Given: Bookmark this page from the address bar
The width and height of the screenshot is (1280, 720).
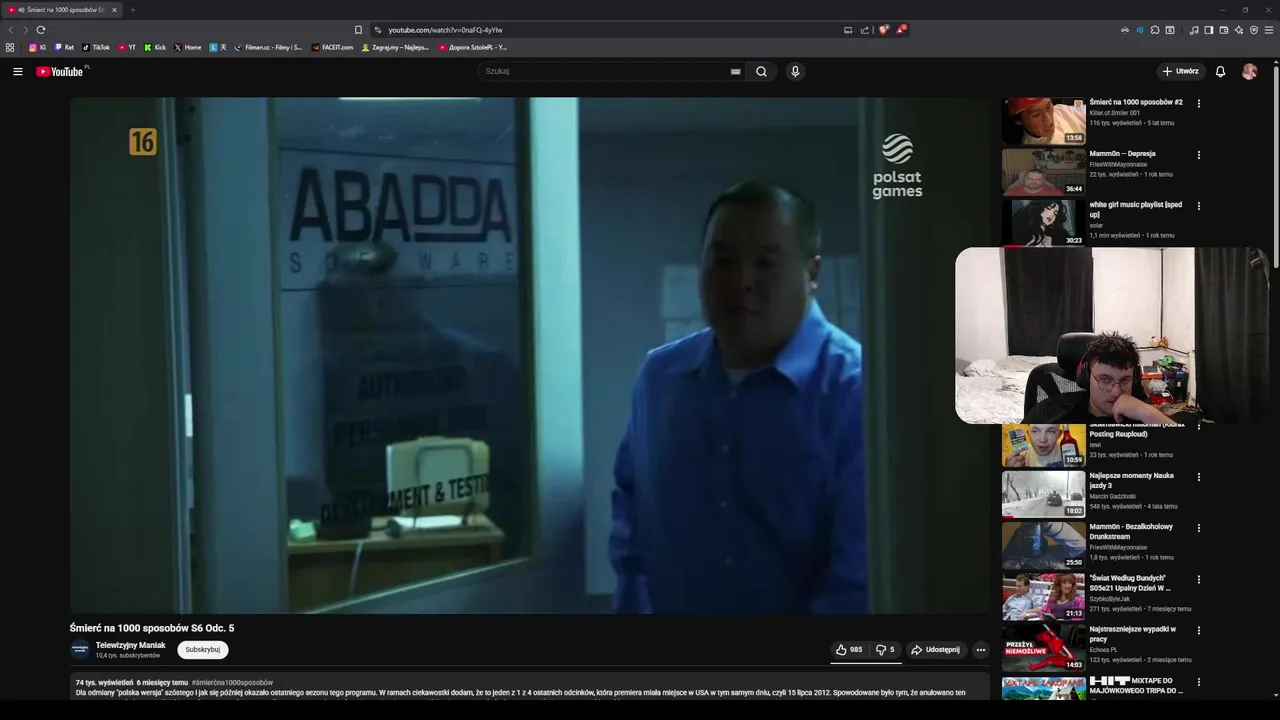Looking at the screenshot, I should 358,30.
